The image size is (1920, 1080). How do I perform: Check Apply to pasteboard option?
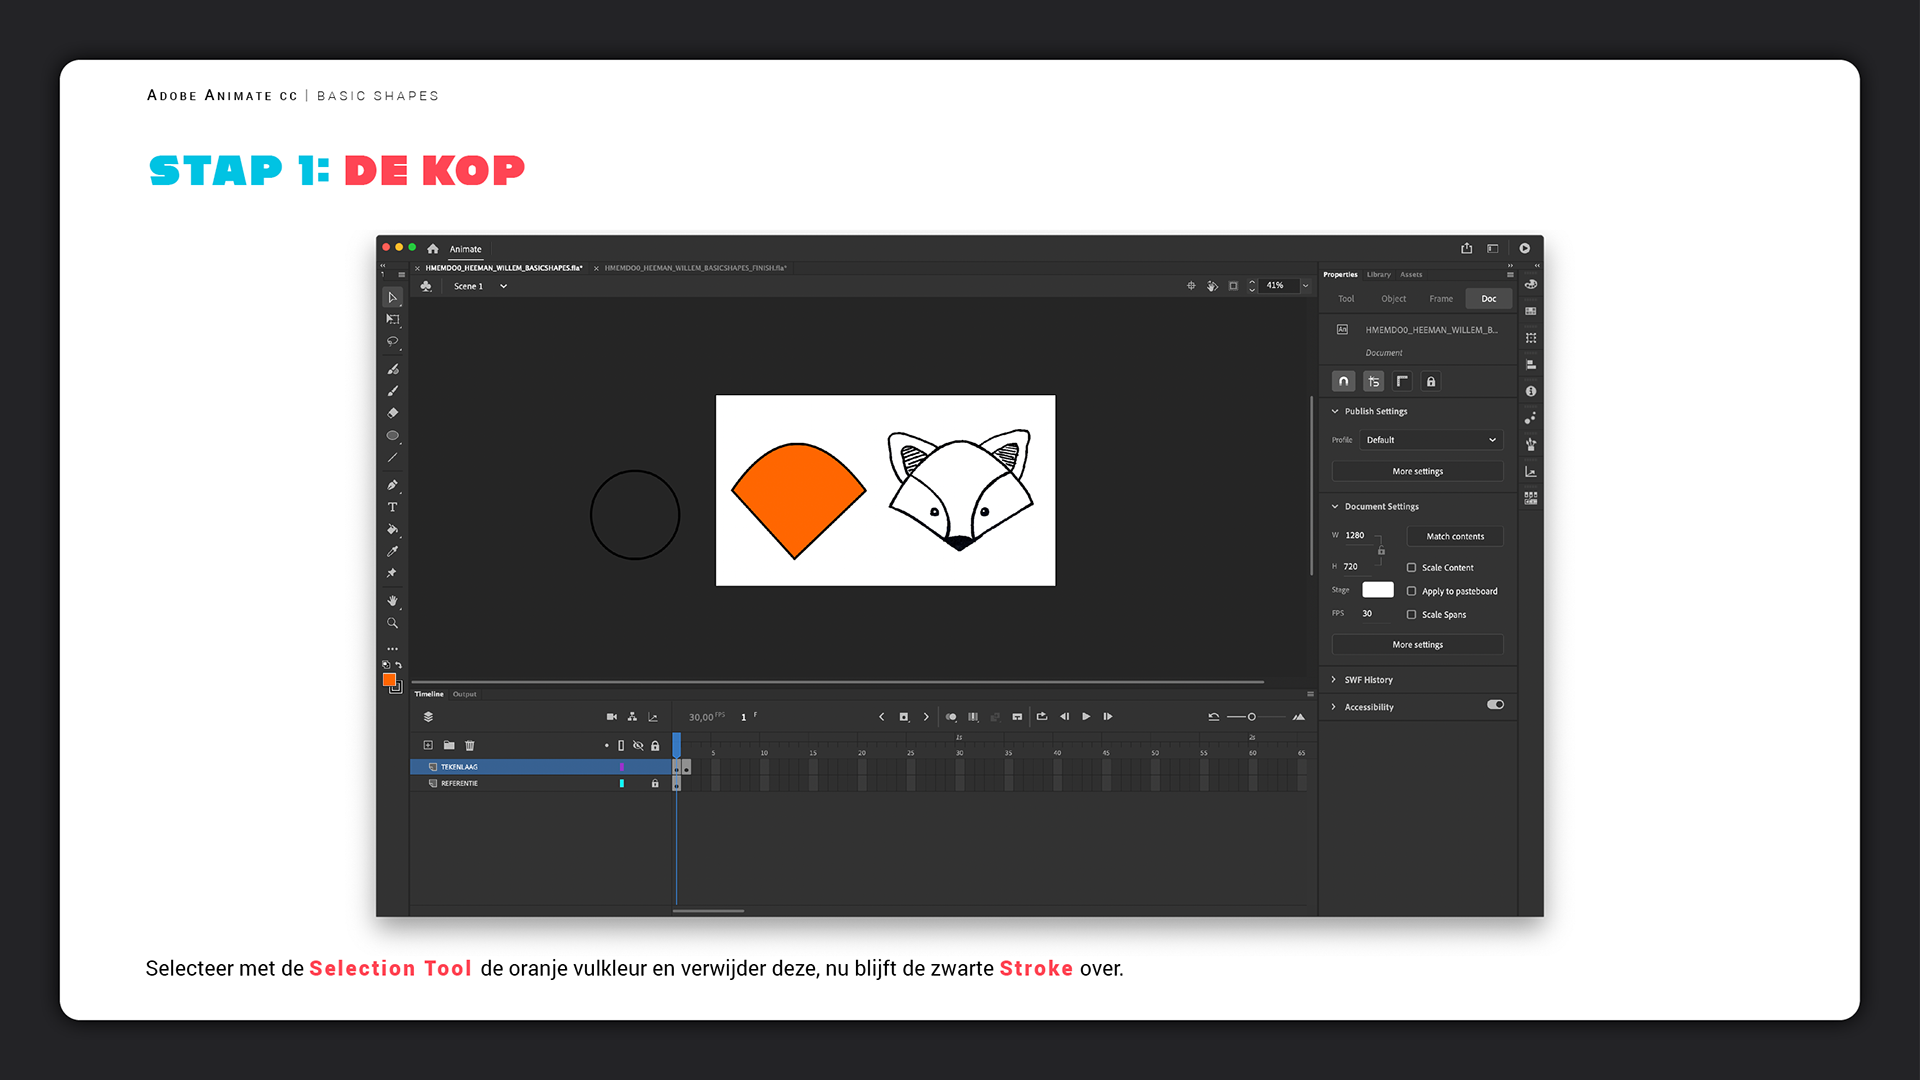tap(1411, 591)
